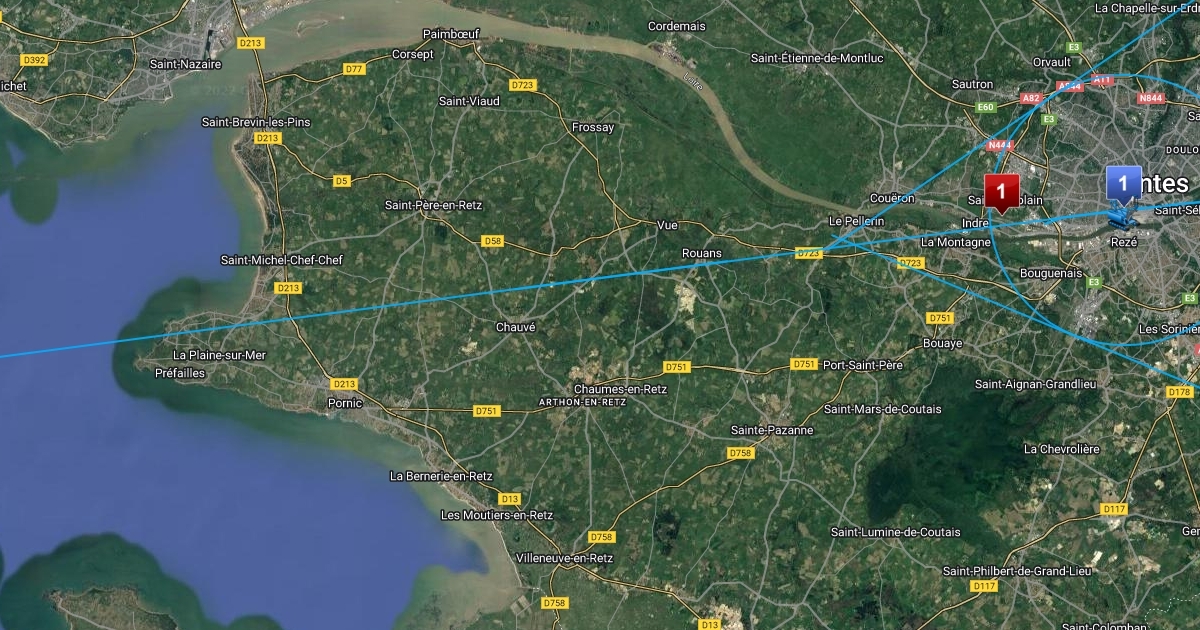Click the Pornic town label
Image resolution: width=1200 pixels, height=630 pixels.
[x=345, y=404]
